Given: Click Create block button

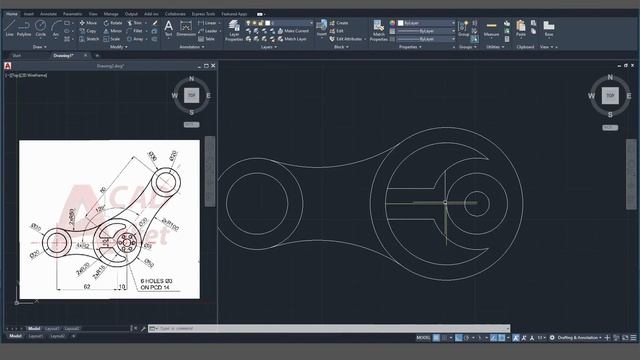Looking at the screenshot, I should click(x=339, y=23).
